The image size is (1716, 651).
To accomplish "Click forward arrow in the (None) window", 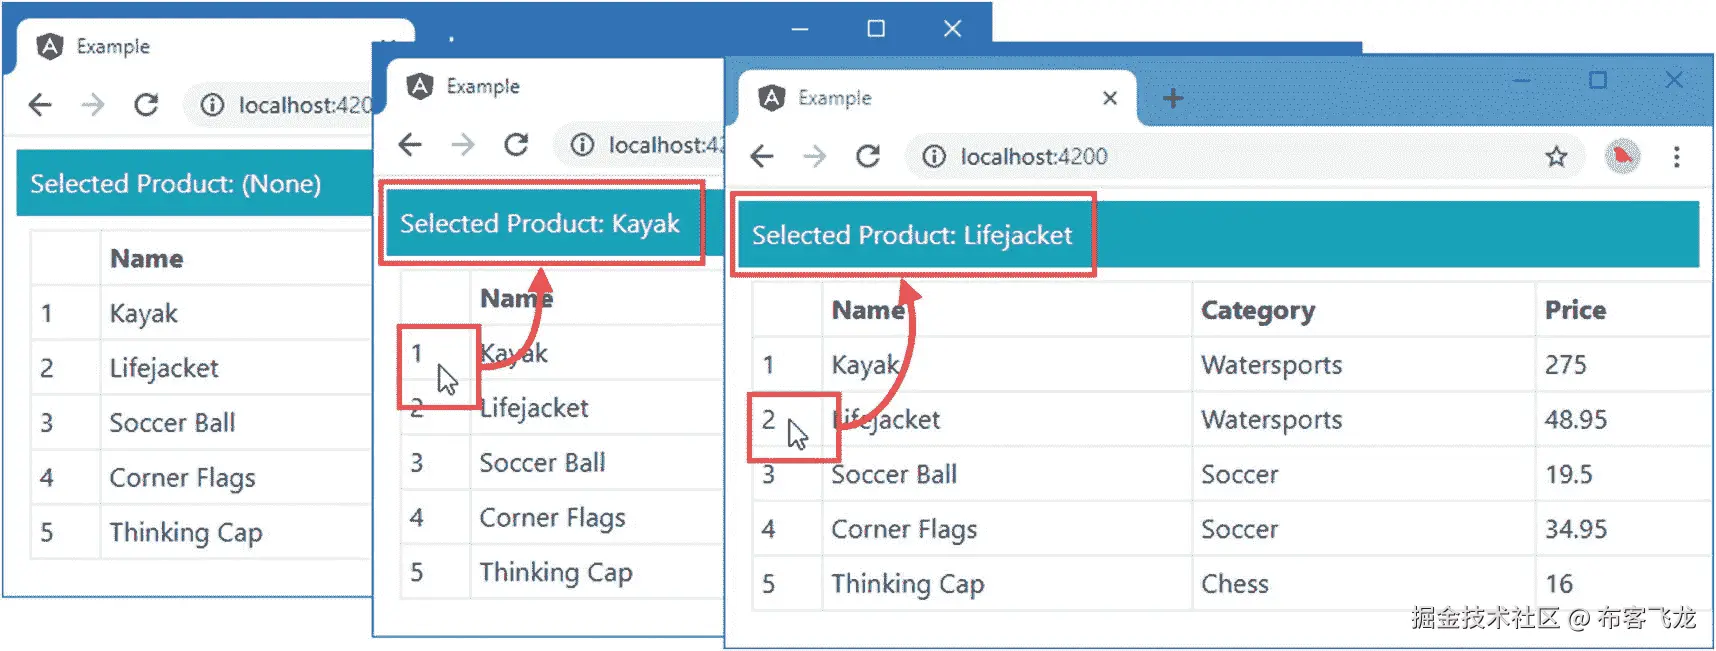I will [93, 105].
